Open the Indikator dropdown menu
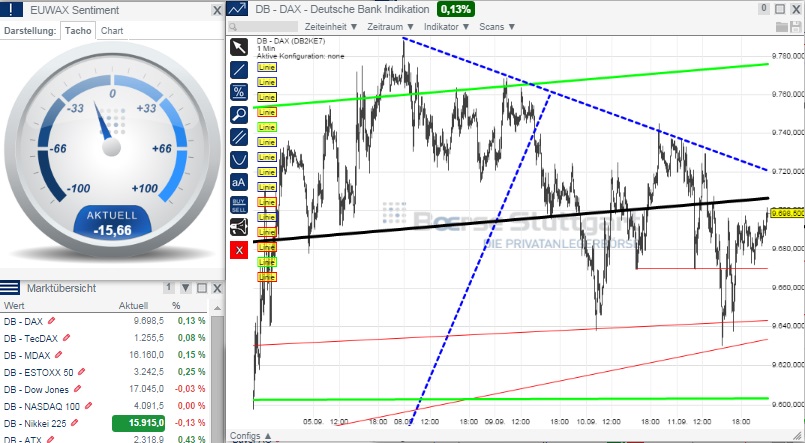This screenshot has width=805, height=443. [446, 27]
